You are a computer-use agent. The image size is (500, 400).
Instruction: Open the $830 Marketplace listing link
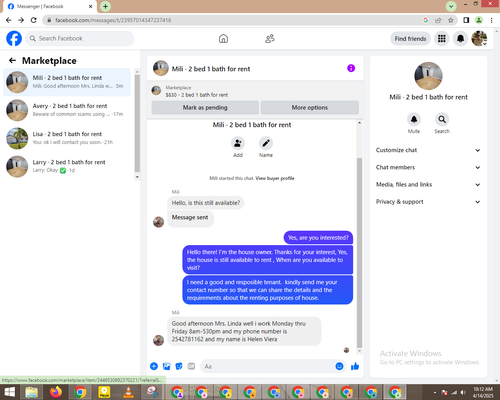197,95
